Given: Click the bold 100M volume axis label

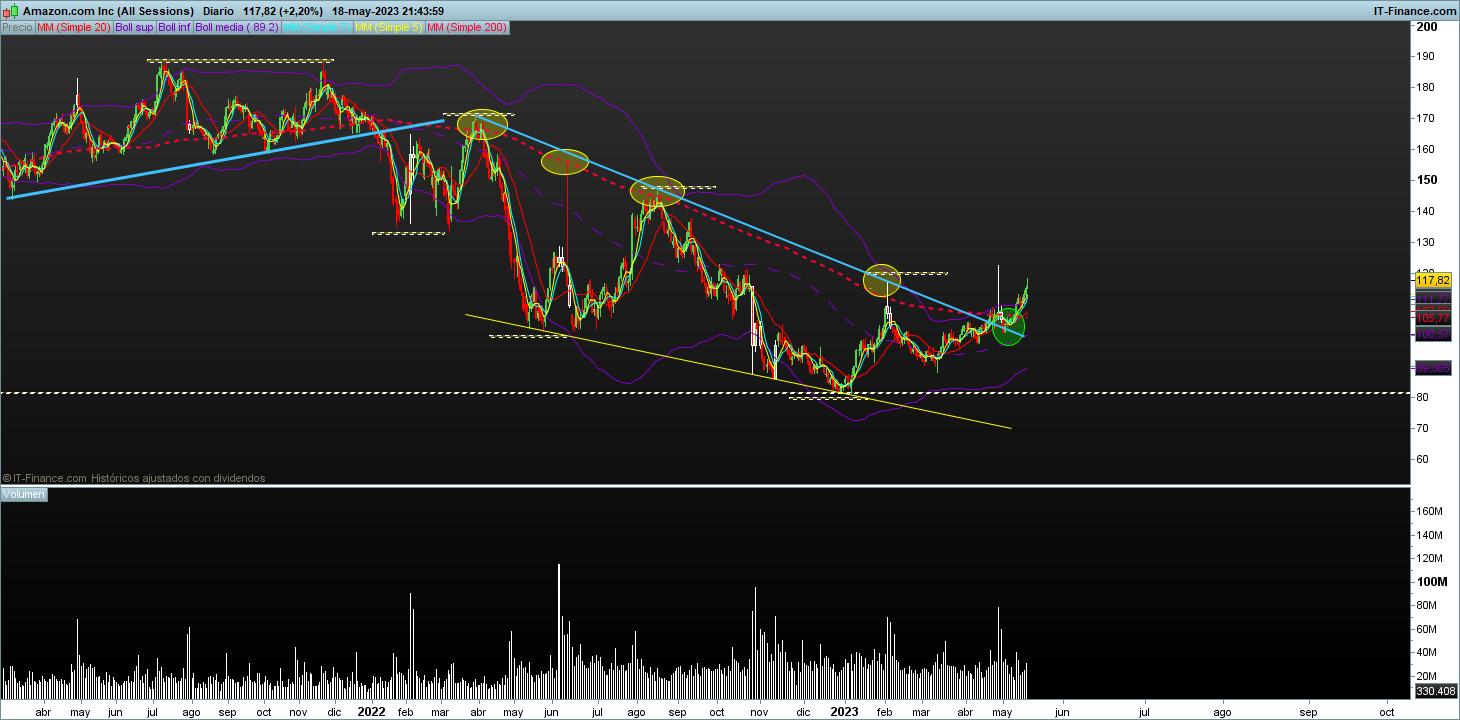Looking at the screenshot, I should click(1431, 582).
